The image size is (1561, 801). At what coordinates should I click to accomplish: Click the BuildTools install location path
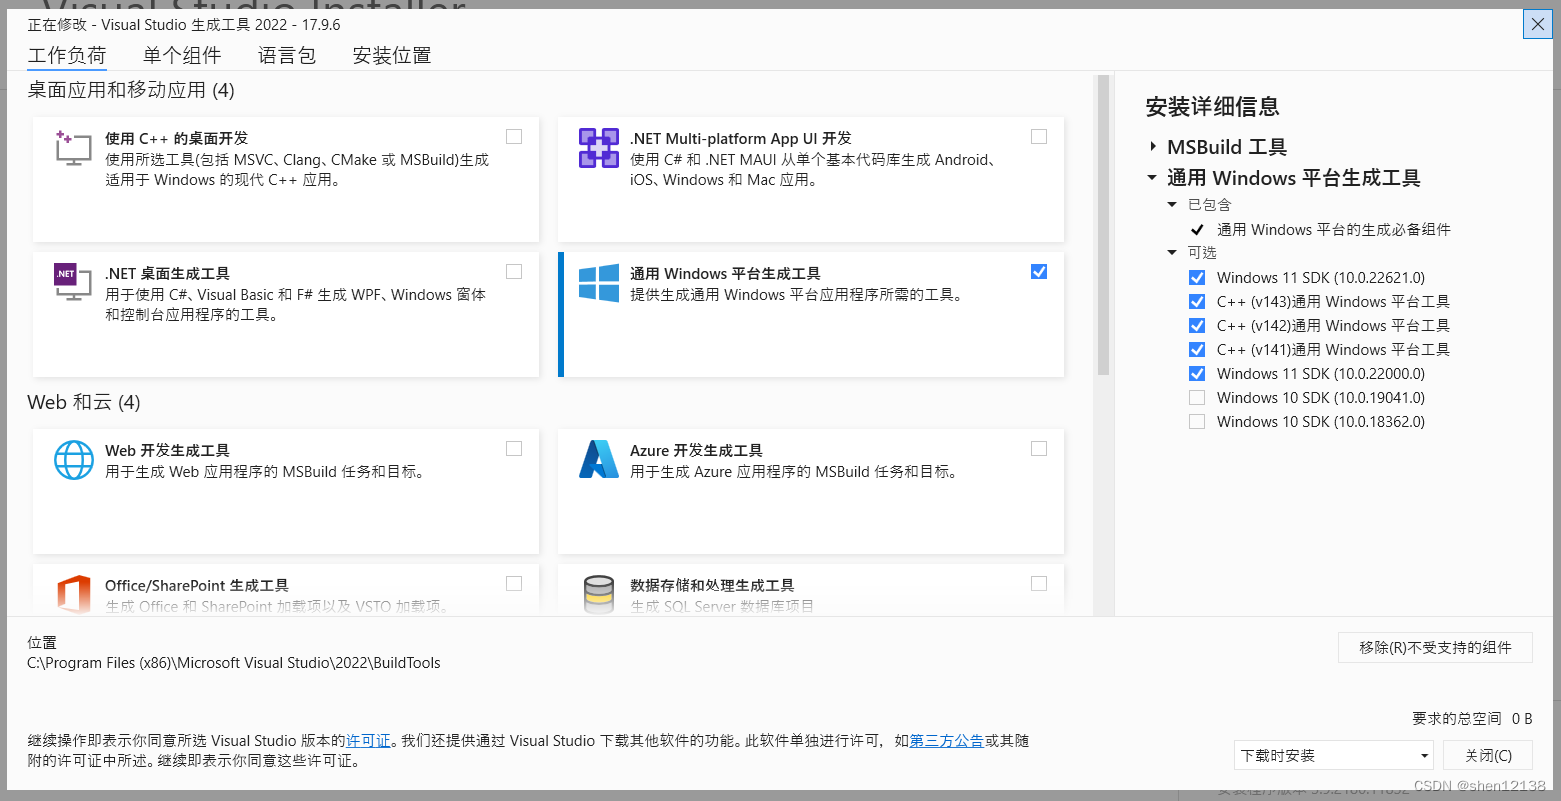point(234,663)
